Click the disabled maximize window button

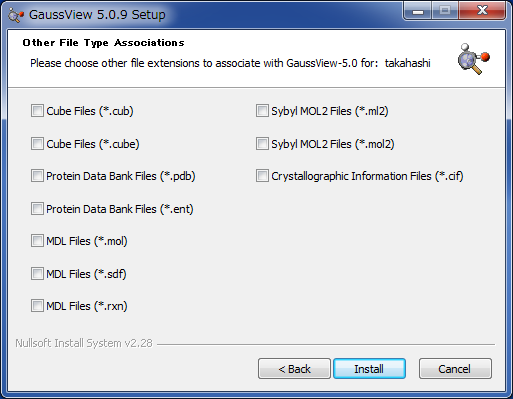click(445, 11)
